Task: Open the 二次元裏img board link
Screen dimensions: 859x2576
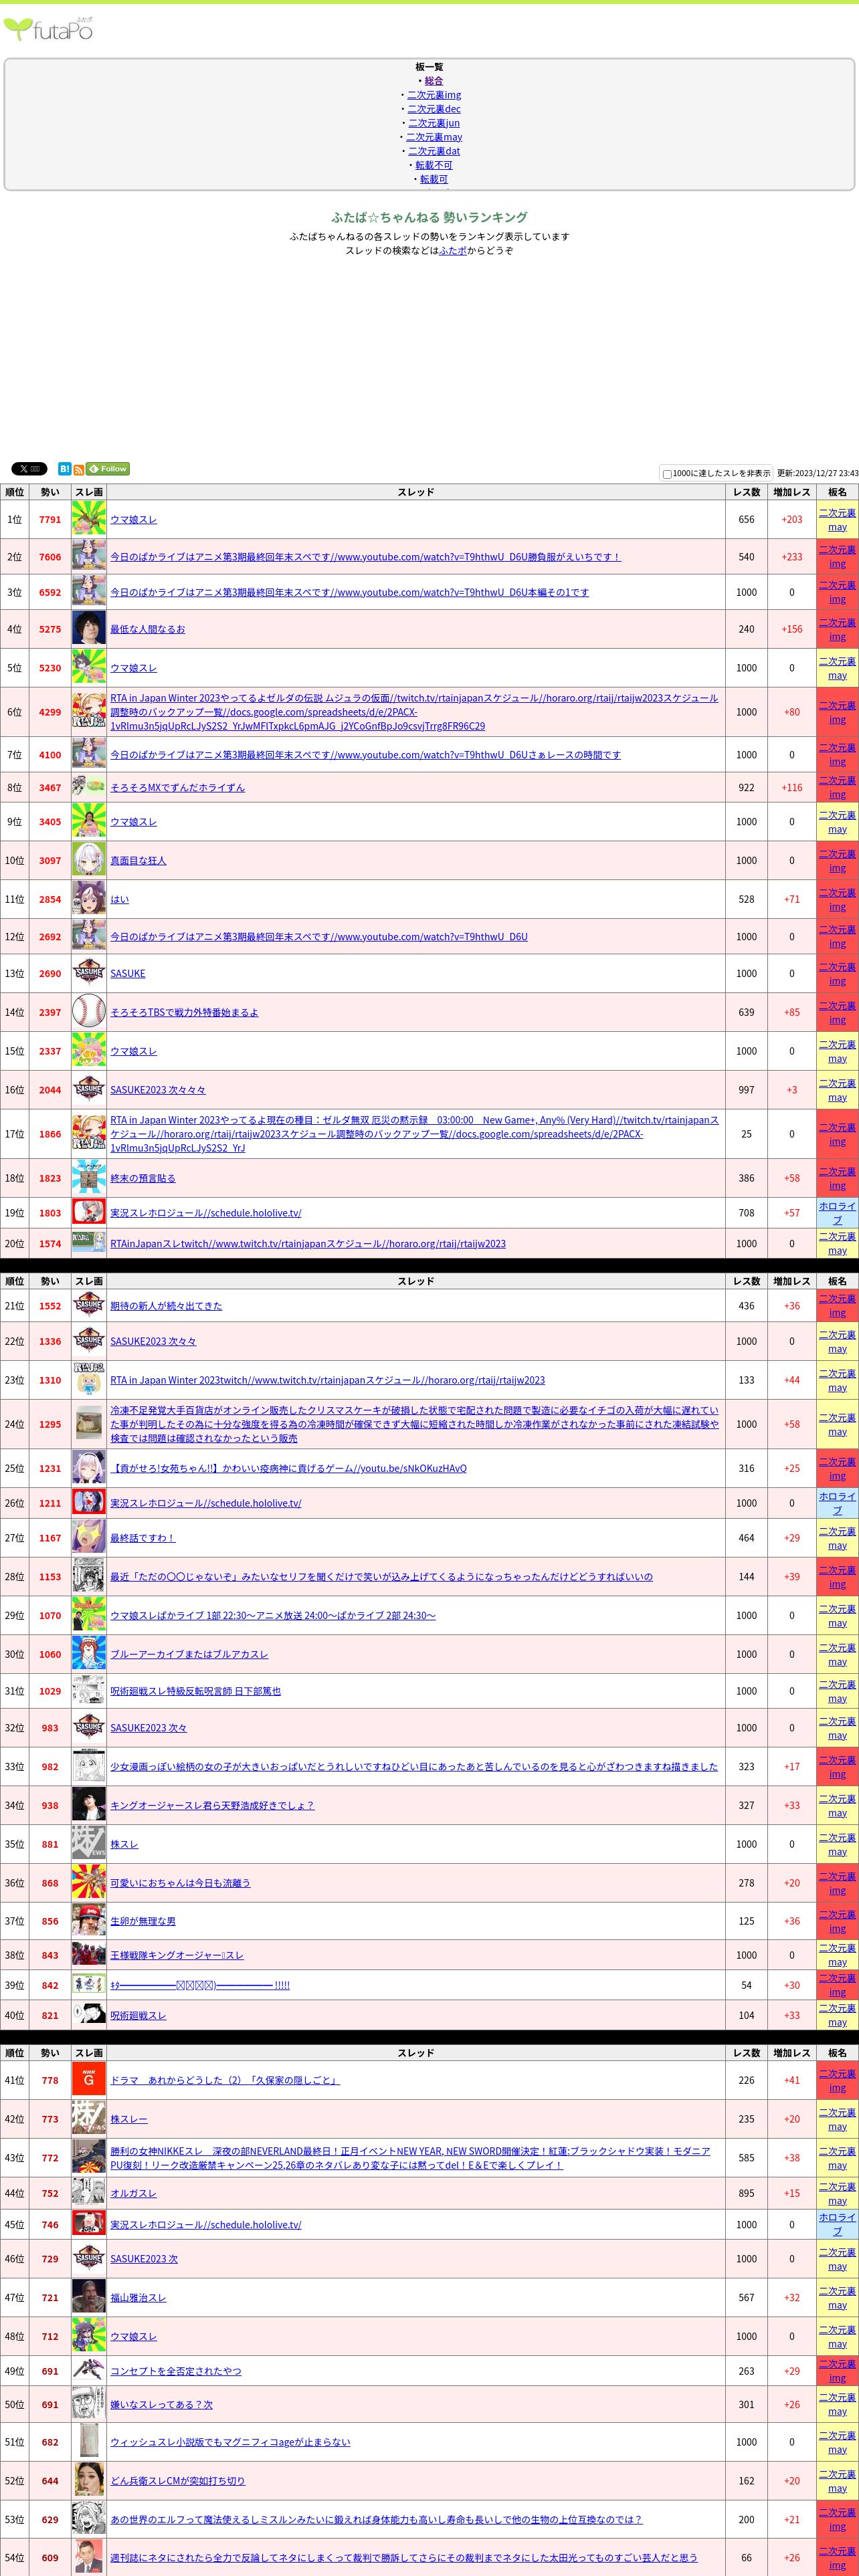Action: pyautogui.click(x=434, y=95)
